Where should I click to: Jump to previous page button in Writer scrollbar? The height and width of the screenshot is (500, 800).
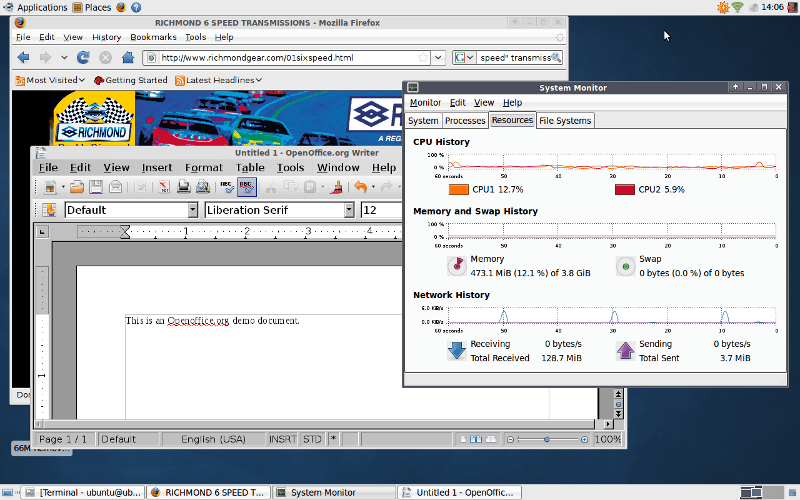pos(618,394)
